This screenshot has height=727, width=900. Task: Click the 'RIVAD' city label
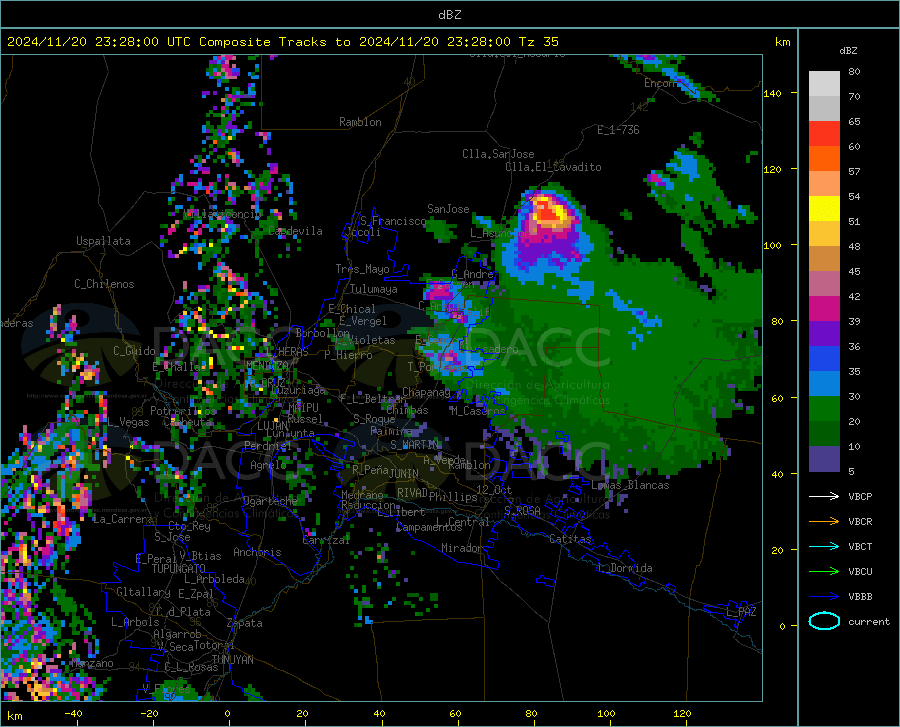[x=412, y=493]
